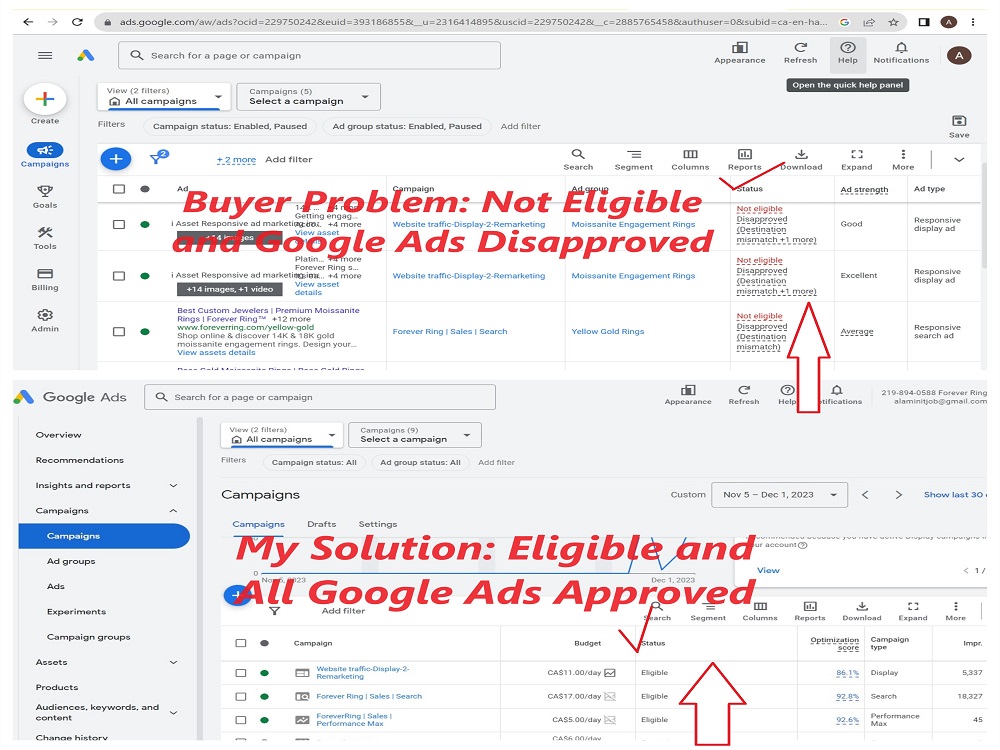Open Campaigns megaphone icon in left rail
Viewport: 1000px width, 750px height.
pyautogui.click(x=45, y=151)
